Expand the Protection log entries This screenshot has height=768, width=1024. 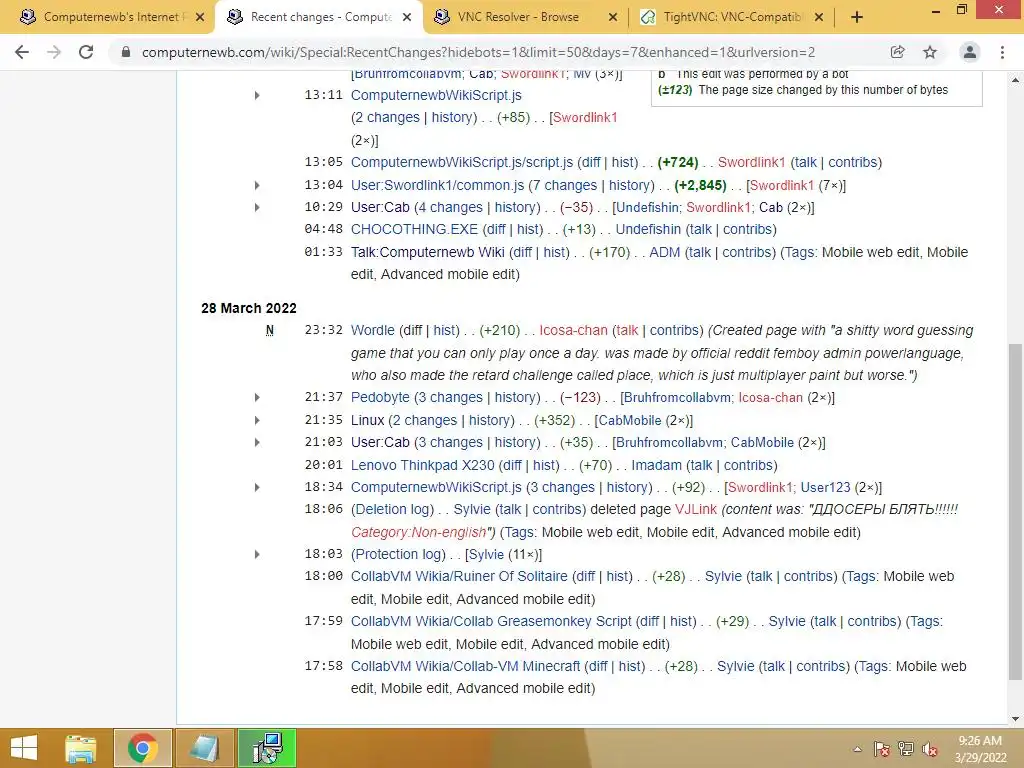(x=257, y=554)
